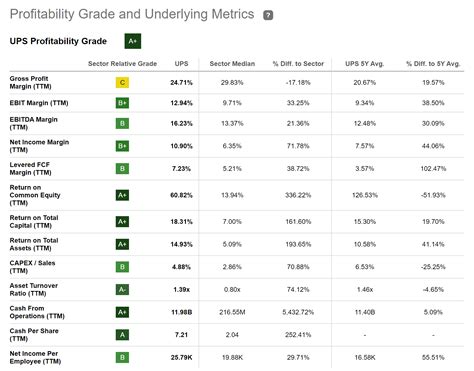Click the % Diff. to Sector column header

click(x=298, y=64)
